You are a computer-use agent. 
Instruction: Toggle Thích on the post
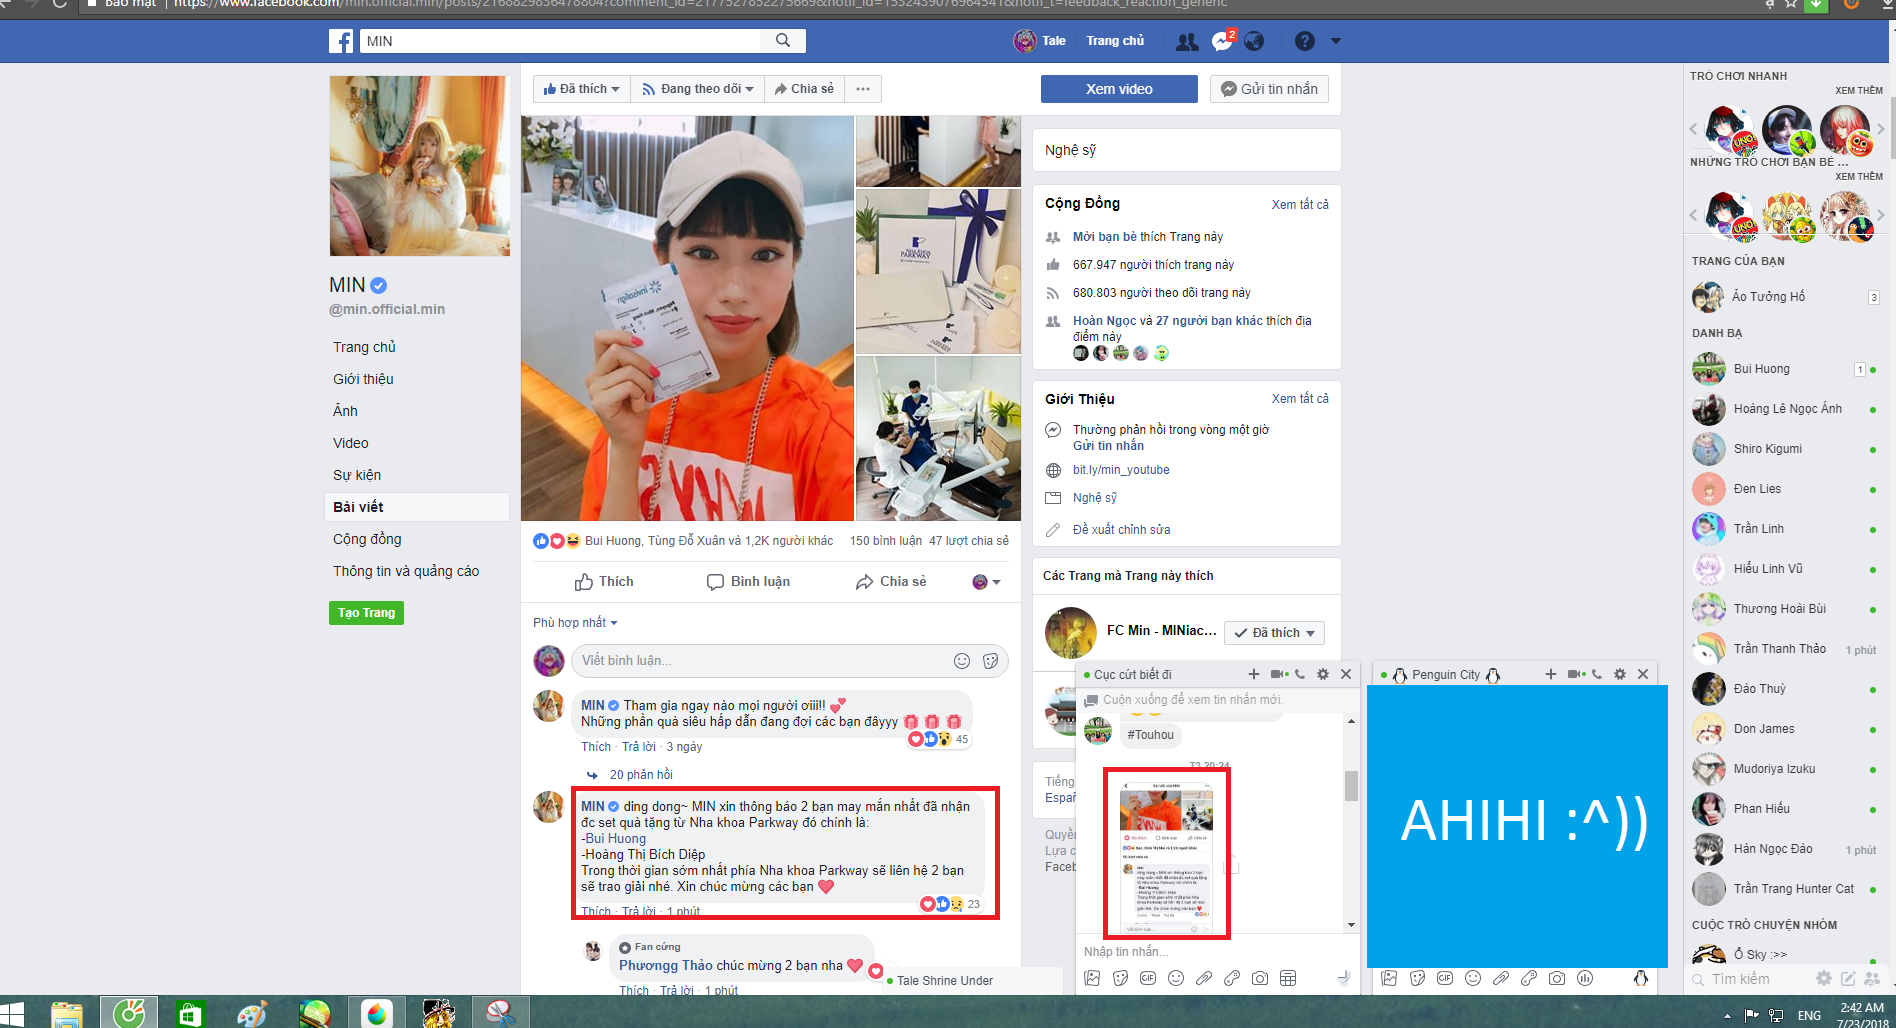tap(604, 582)
